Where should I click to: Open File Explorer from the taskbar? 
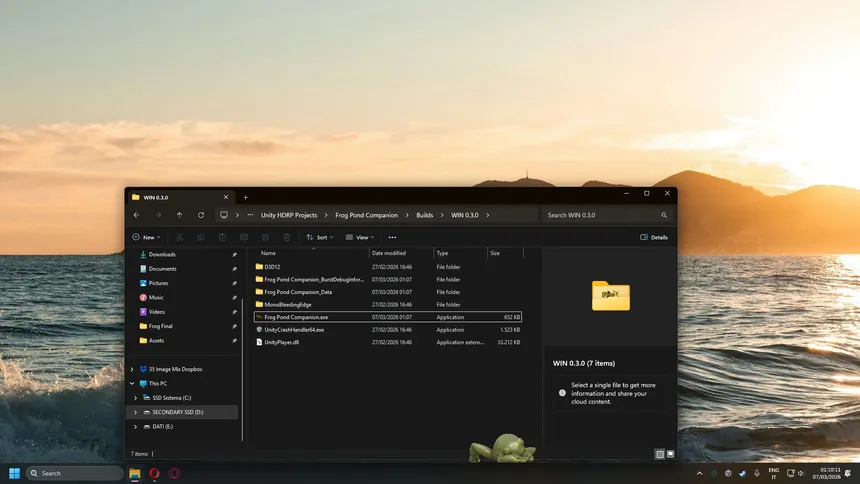click(134, 473)
